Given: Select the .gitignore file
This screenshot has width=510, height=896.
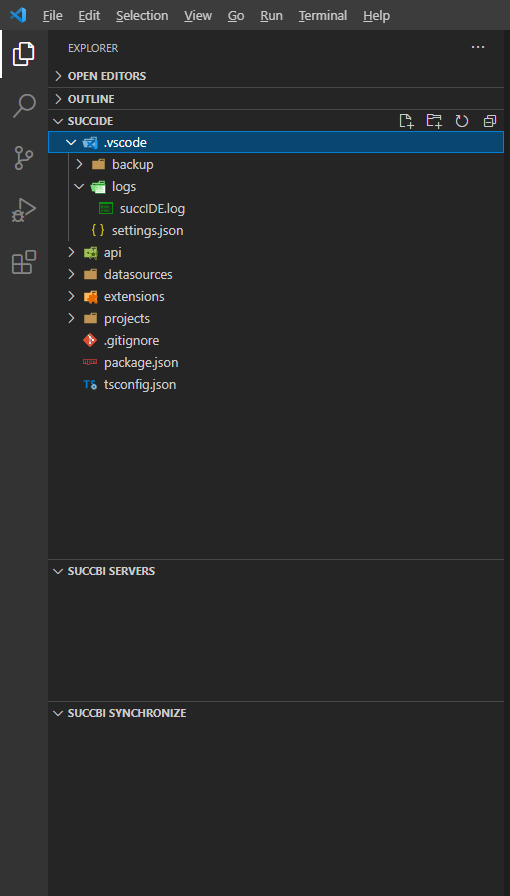Looking at the screenshot, I should 276,341.
